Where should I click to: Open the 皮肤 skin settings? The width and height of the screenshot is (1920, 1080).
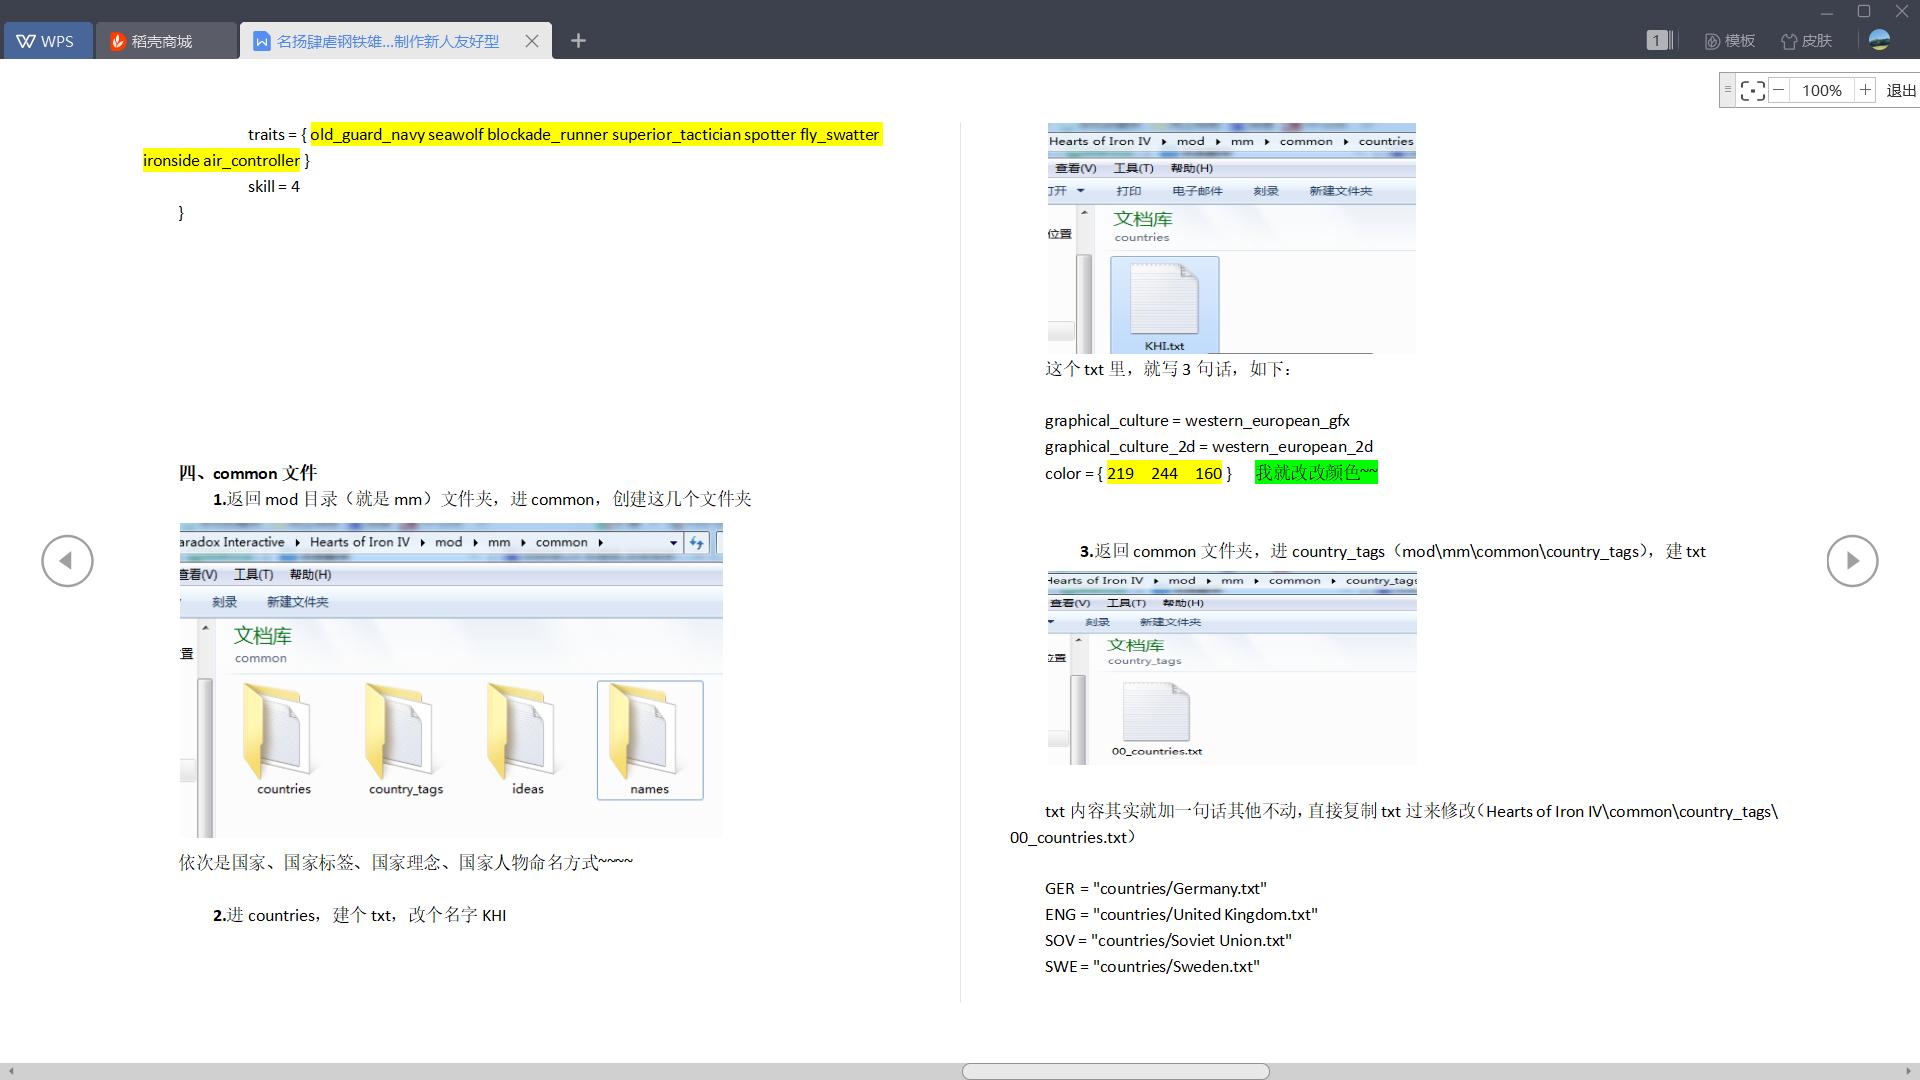(x=1806, y=40)
